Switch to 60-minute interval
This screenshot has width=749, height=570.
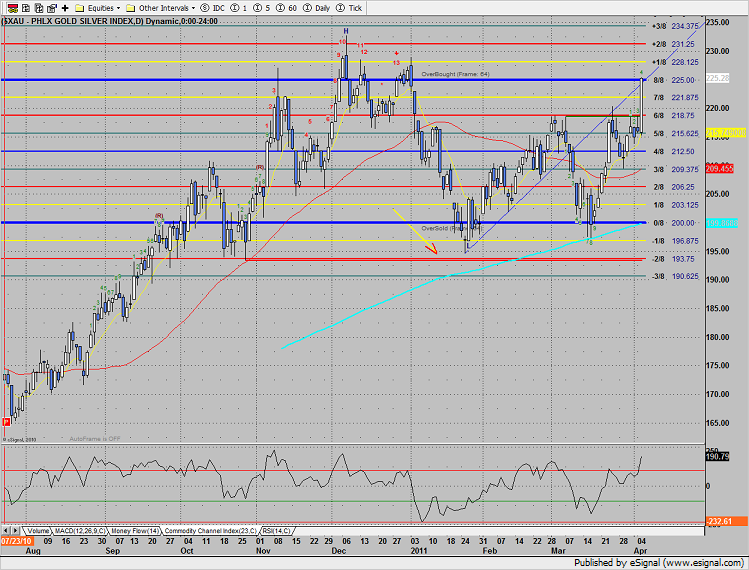286,8
